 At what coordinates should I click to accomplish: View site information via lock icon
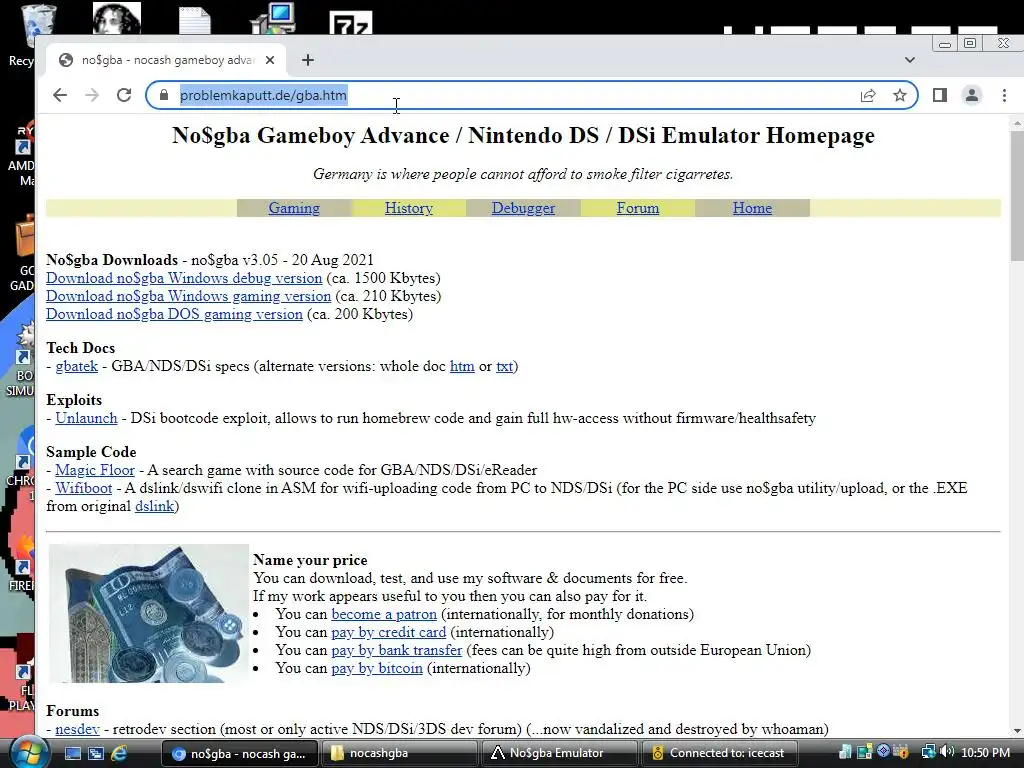pyautogui.click(x=163, y=95)
